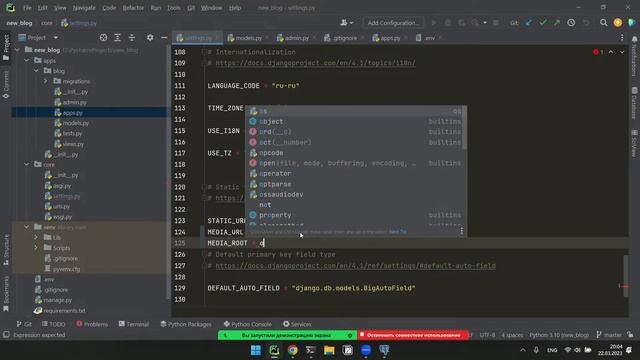Open the default-auto-field documentation link
Screen dimensions: 640x360
[355, 266]
